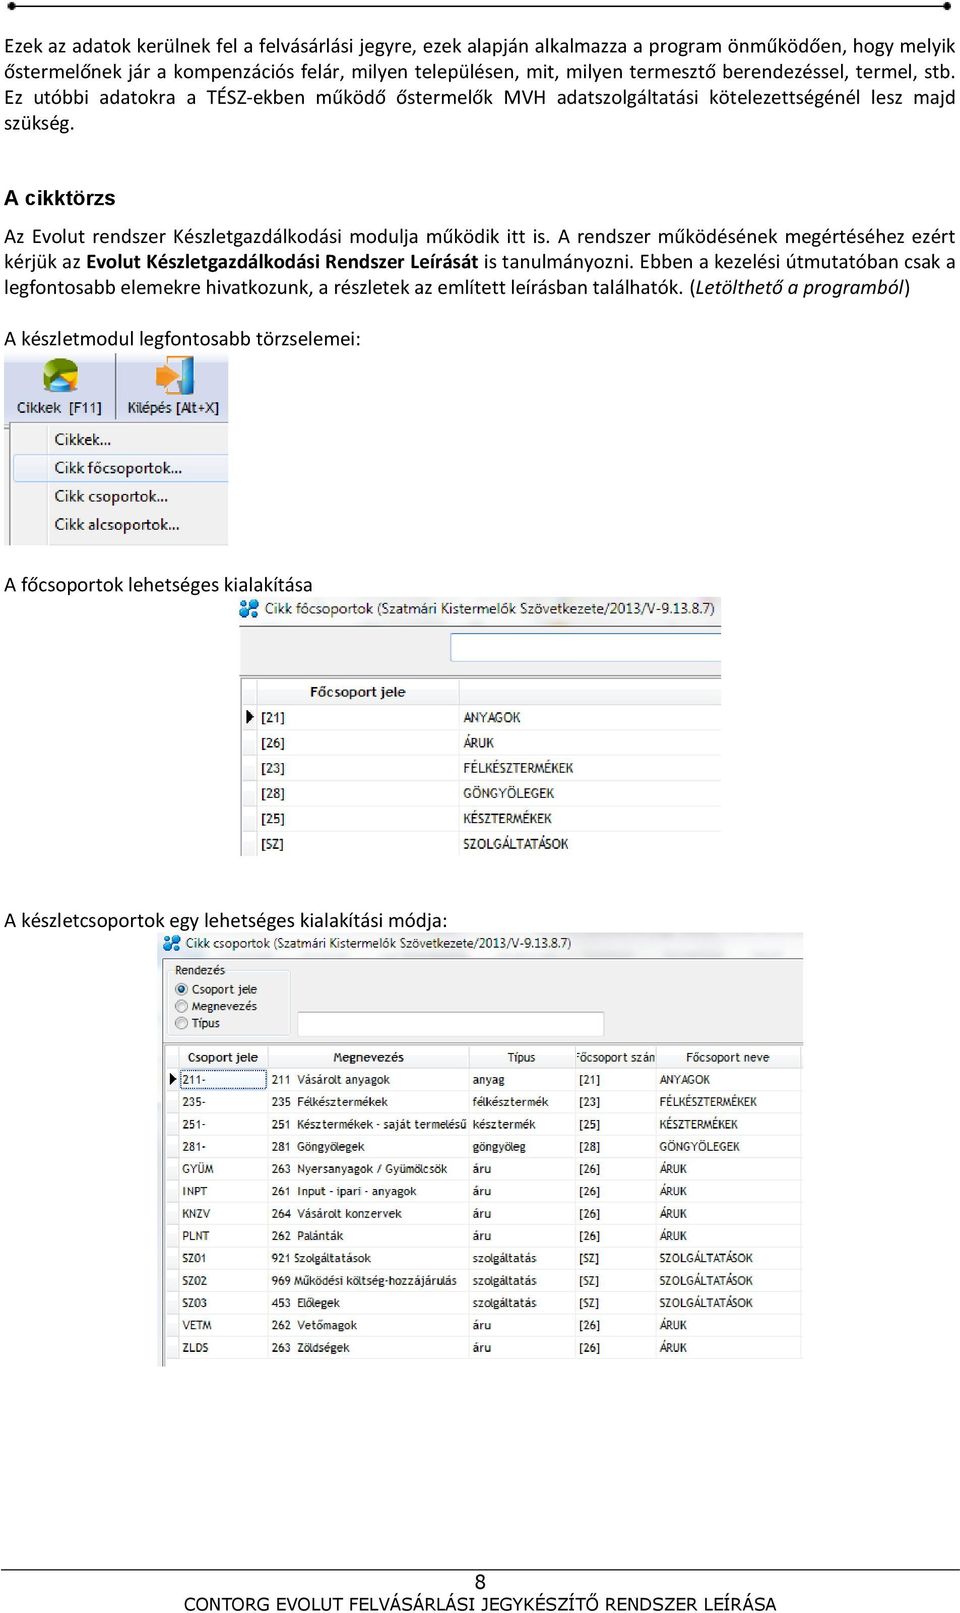960x1613 pixels.
Task: Select the 235- group code cell
Action: pyautogui.click(x=223, y=1102)
